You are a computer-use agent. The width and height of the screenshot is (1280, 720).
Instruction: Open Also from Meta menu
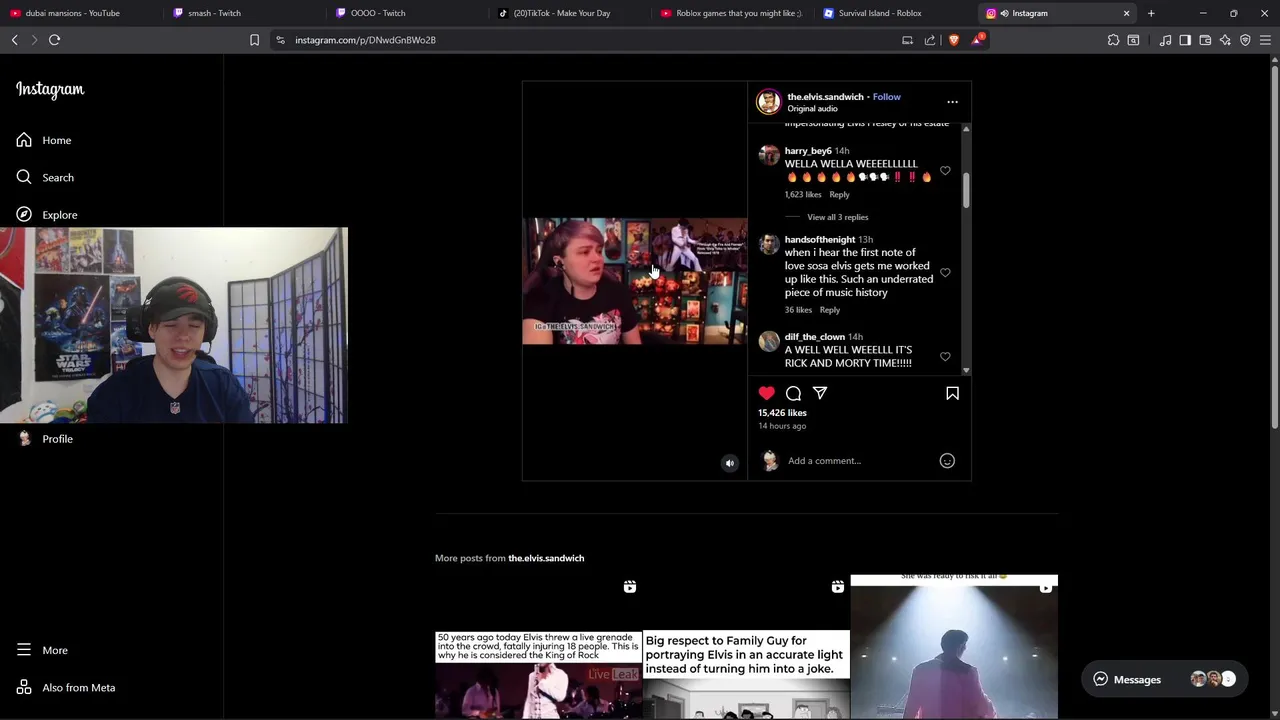point(66,688)
